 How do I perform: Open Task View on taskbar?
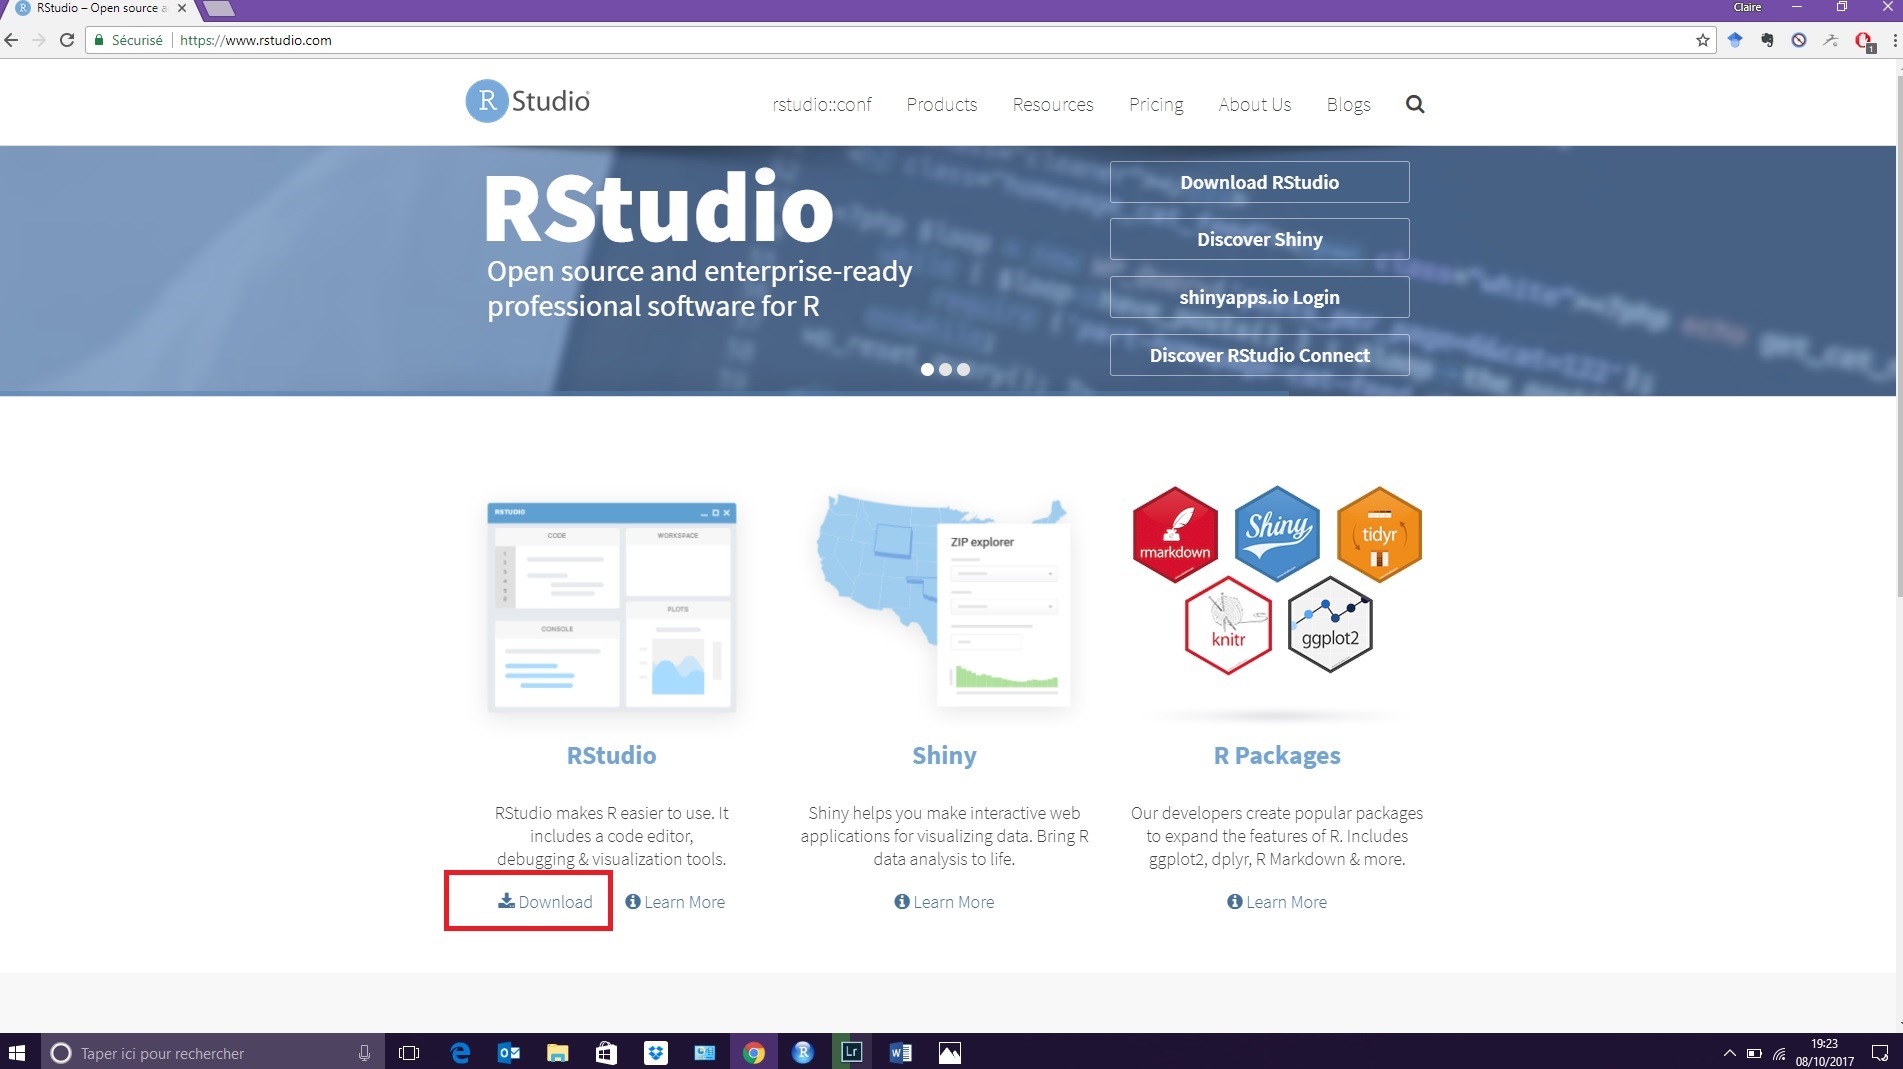point(409,1052)
